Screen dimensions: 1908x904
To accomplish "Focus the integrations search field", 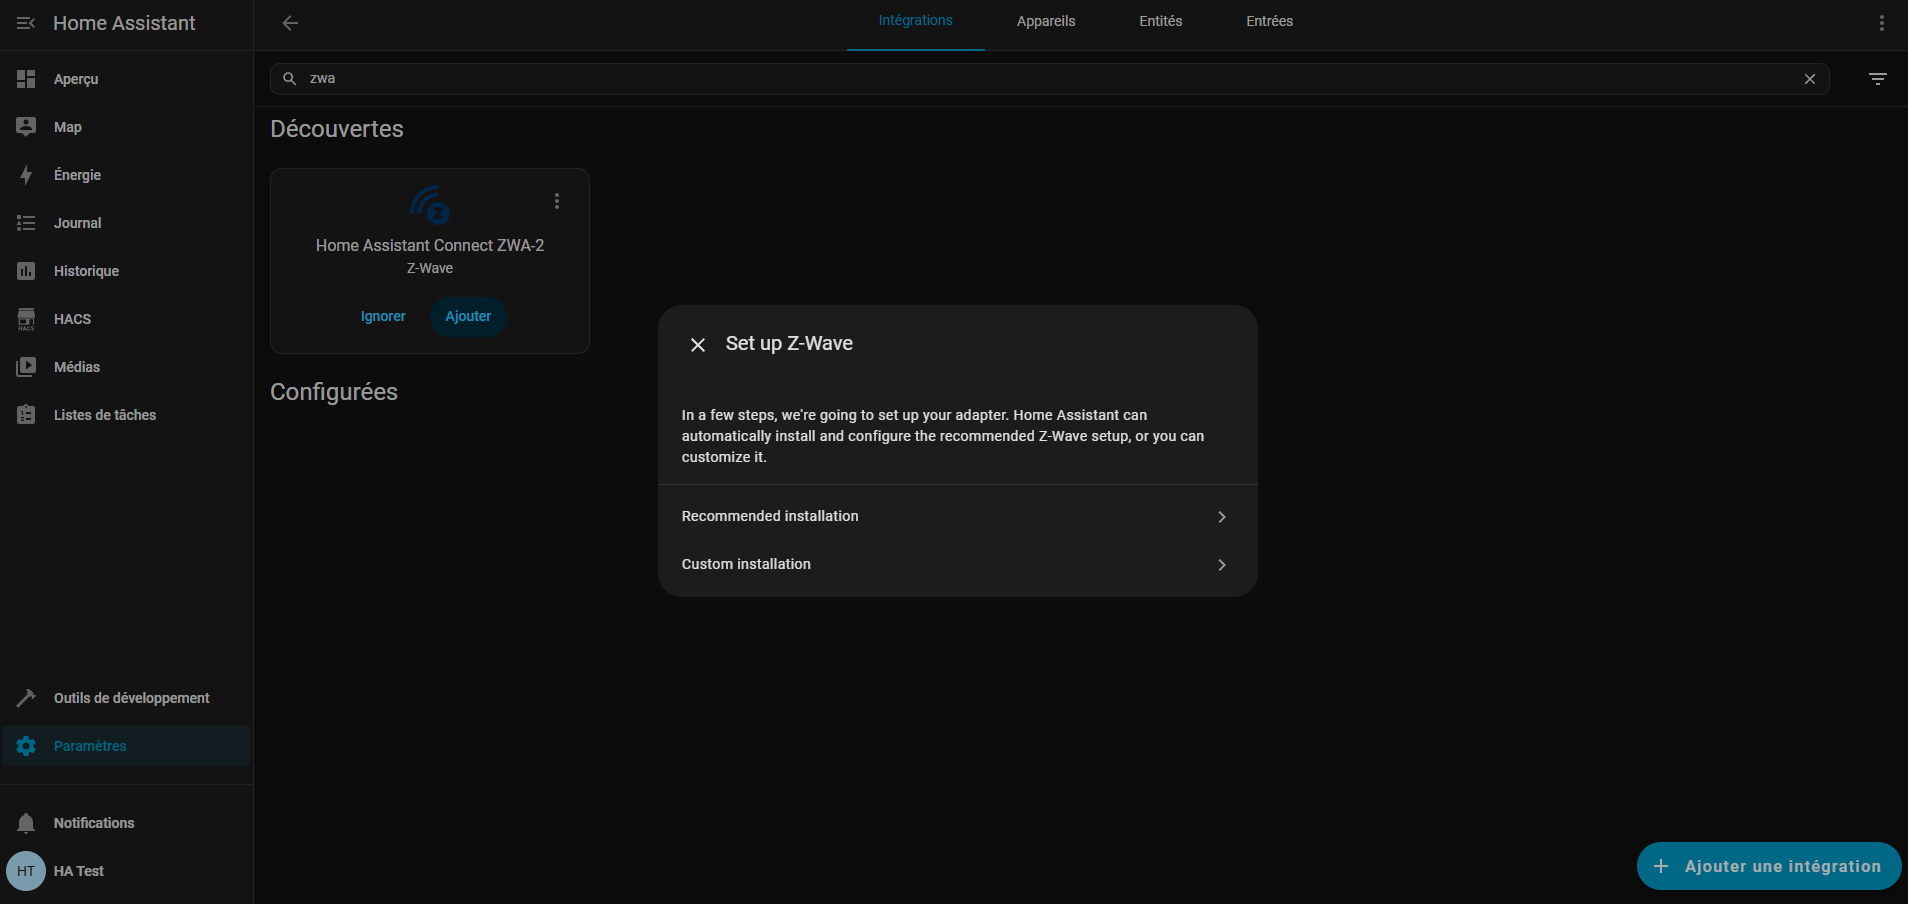I will (x=1040, y=79).
